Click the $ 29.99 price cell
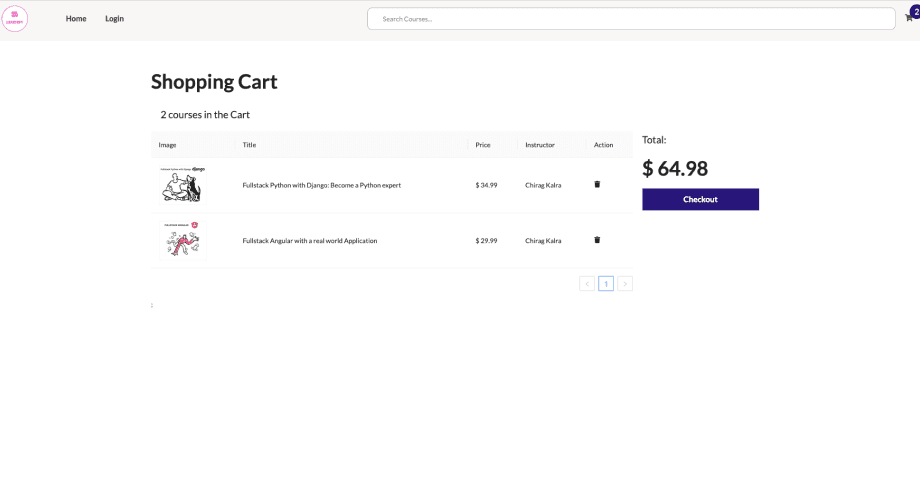 coord(486,241)
